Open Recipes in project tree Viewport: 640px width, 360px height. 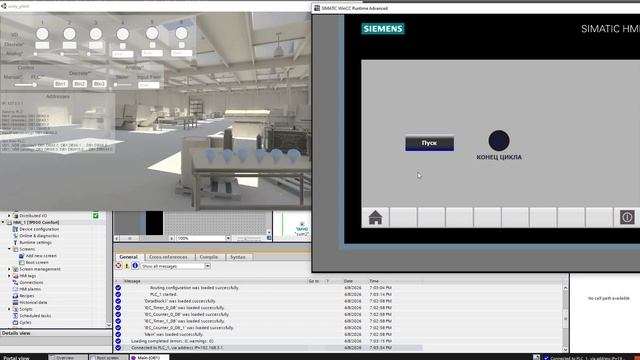coord(27,296)
